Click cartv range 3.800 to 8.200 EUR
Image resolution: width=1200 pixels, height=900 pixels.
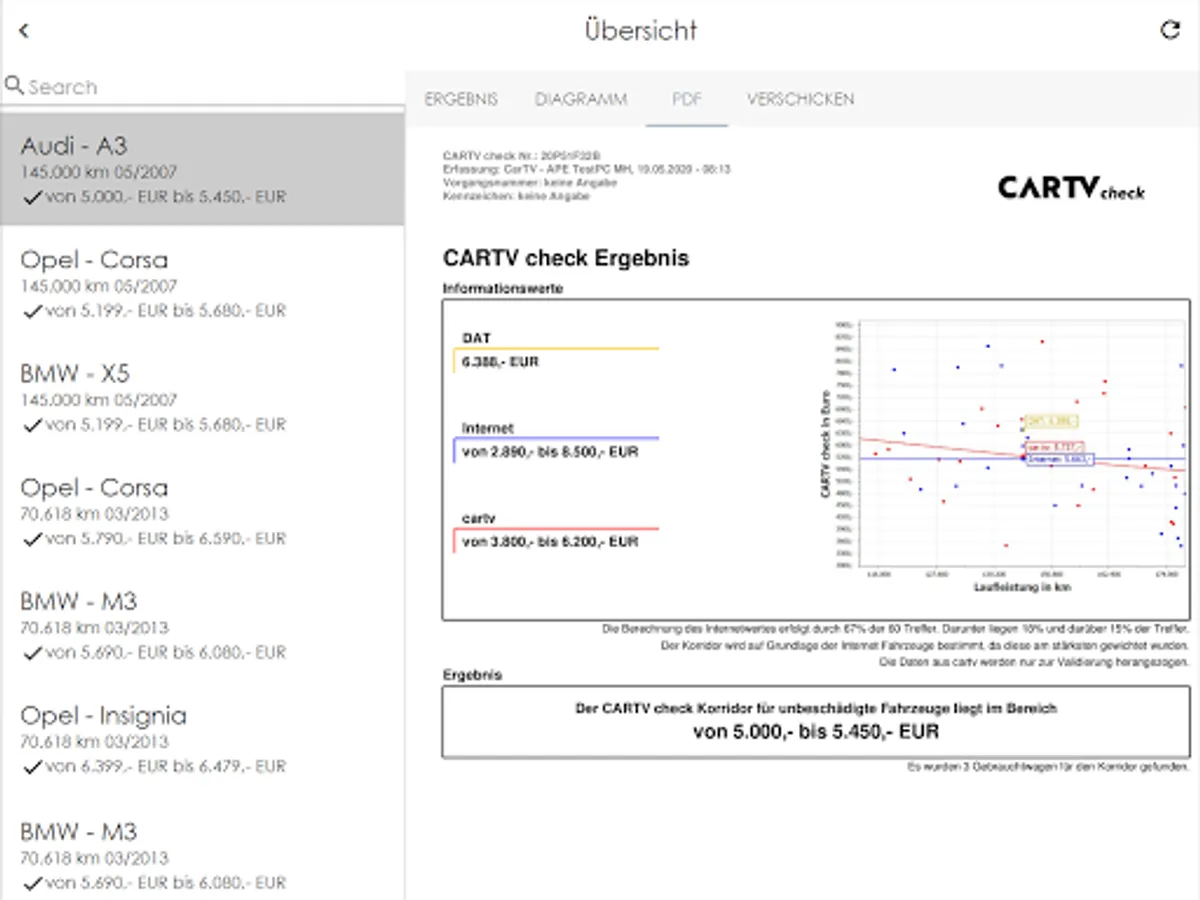(550, 542)
